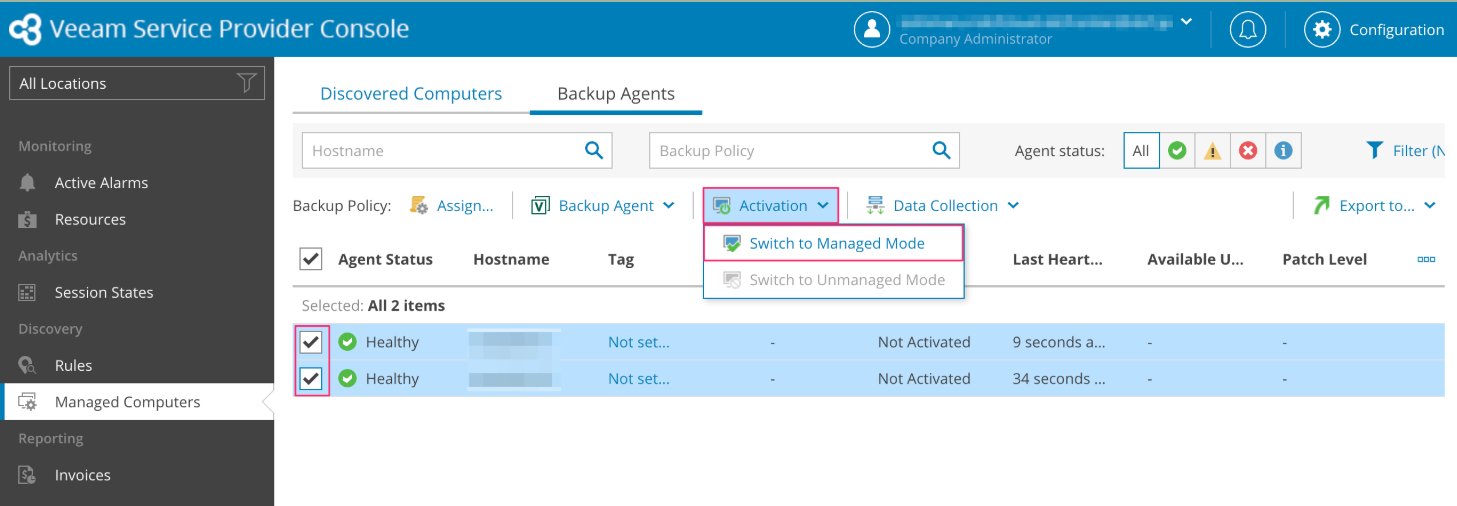Click the Resources sidebar icon

point(28,219)
